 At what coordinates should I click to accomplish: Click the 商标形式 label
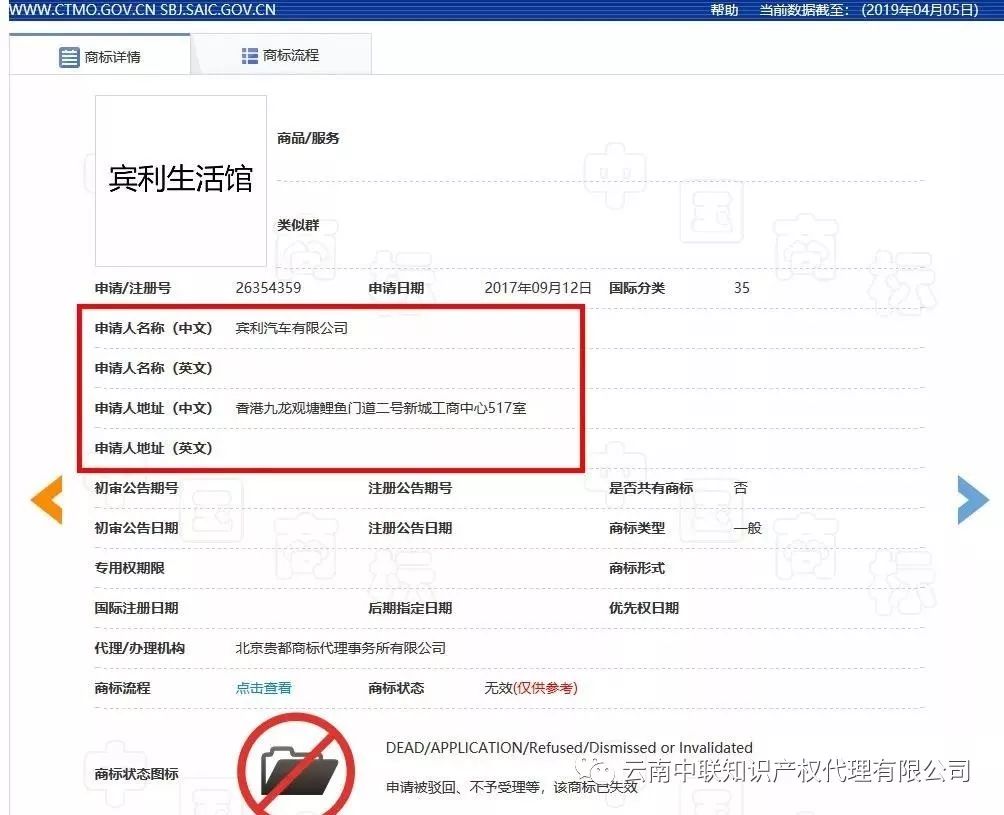pyautogui.click(x=636, y=568)
